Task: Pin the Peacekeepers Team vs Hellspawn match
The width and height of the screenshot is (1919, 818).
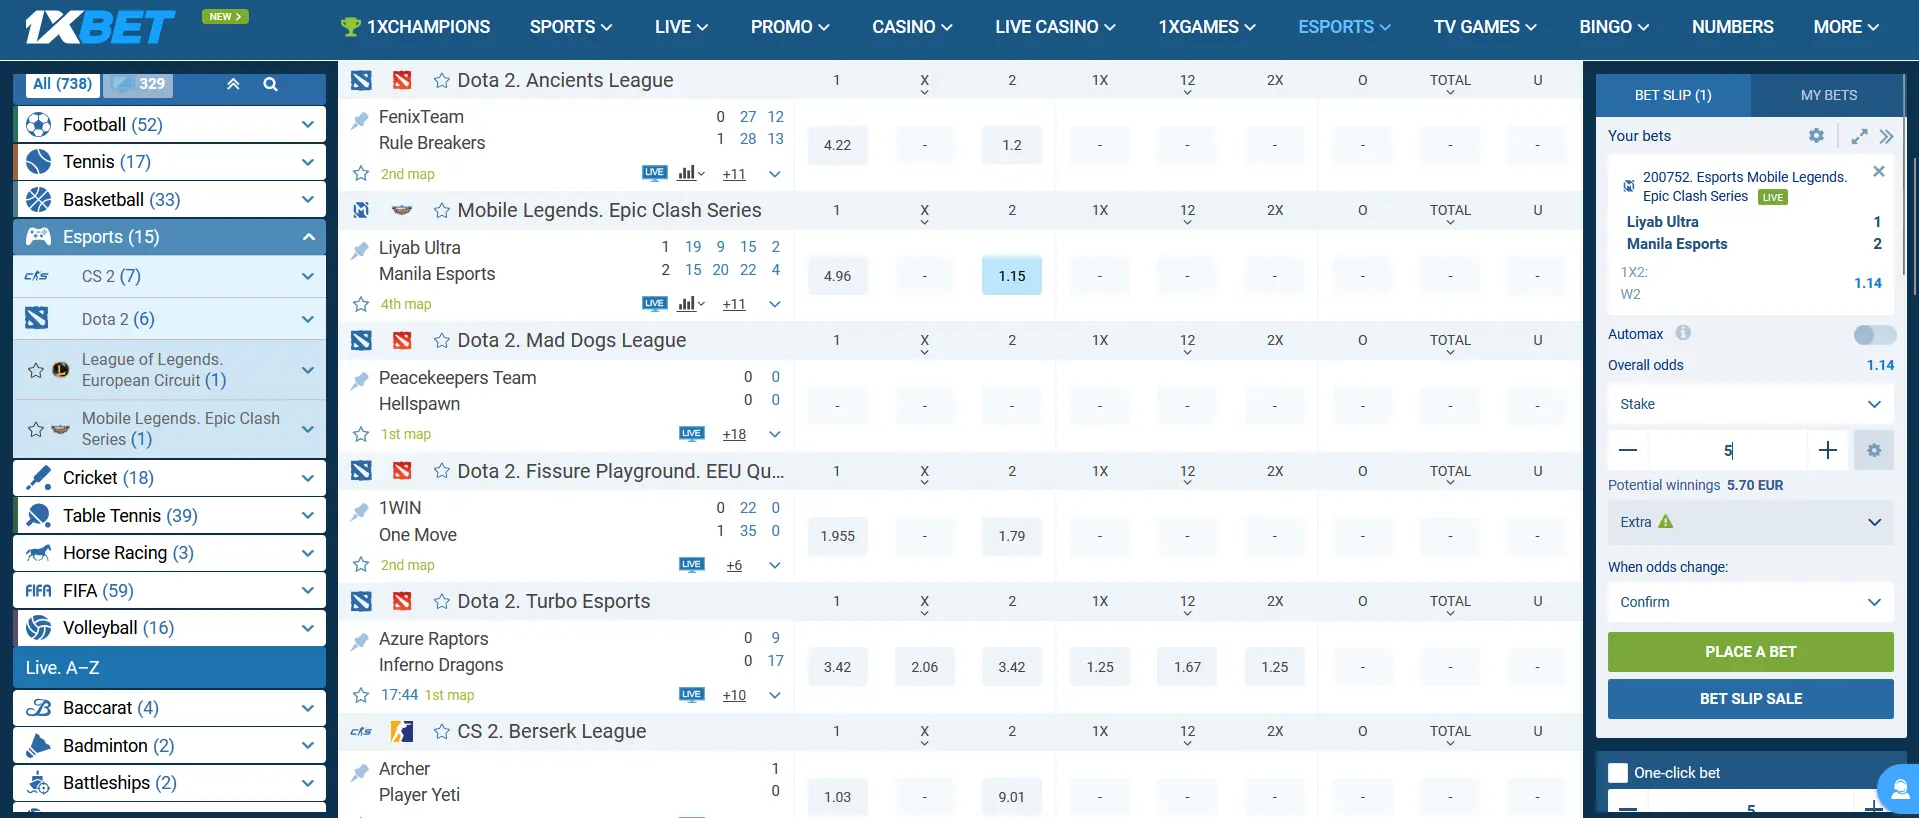Action: (360, 382)
